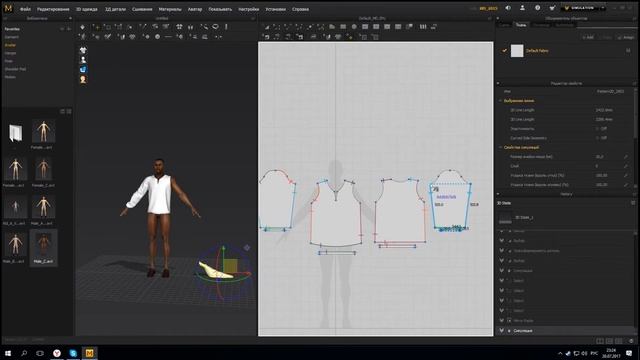This screenshot has width=640, height=360.
Task: Open the user account icon in title bar
Action: 522,8
